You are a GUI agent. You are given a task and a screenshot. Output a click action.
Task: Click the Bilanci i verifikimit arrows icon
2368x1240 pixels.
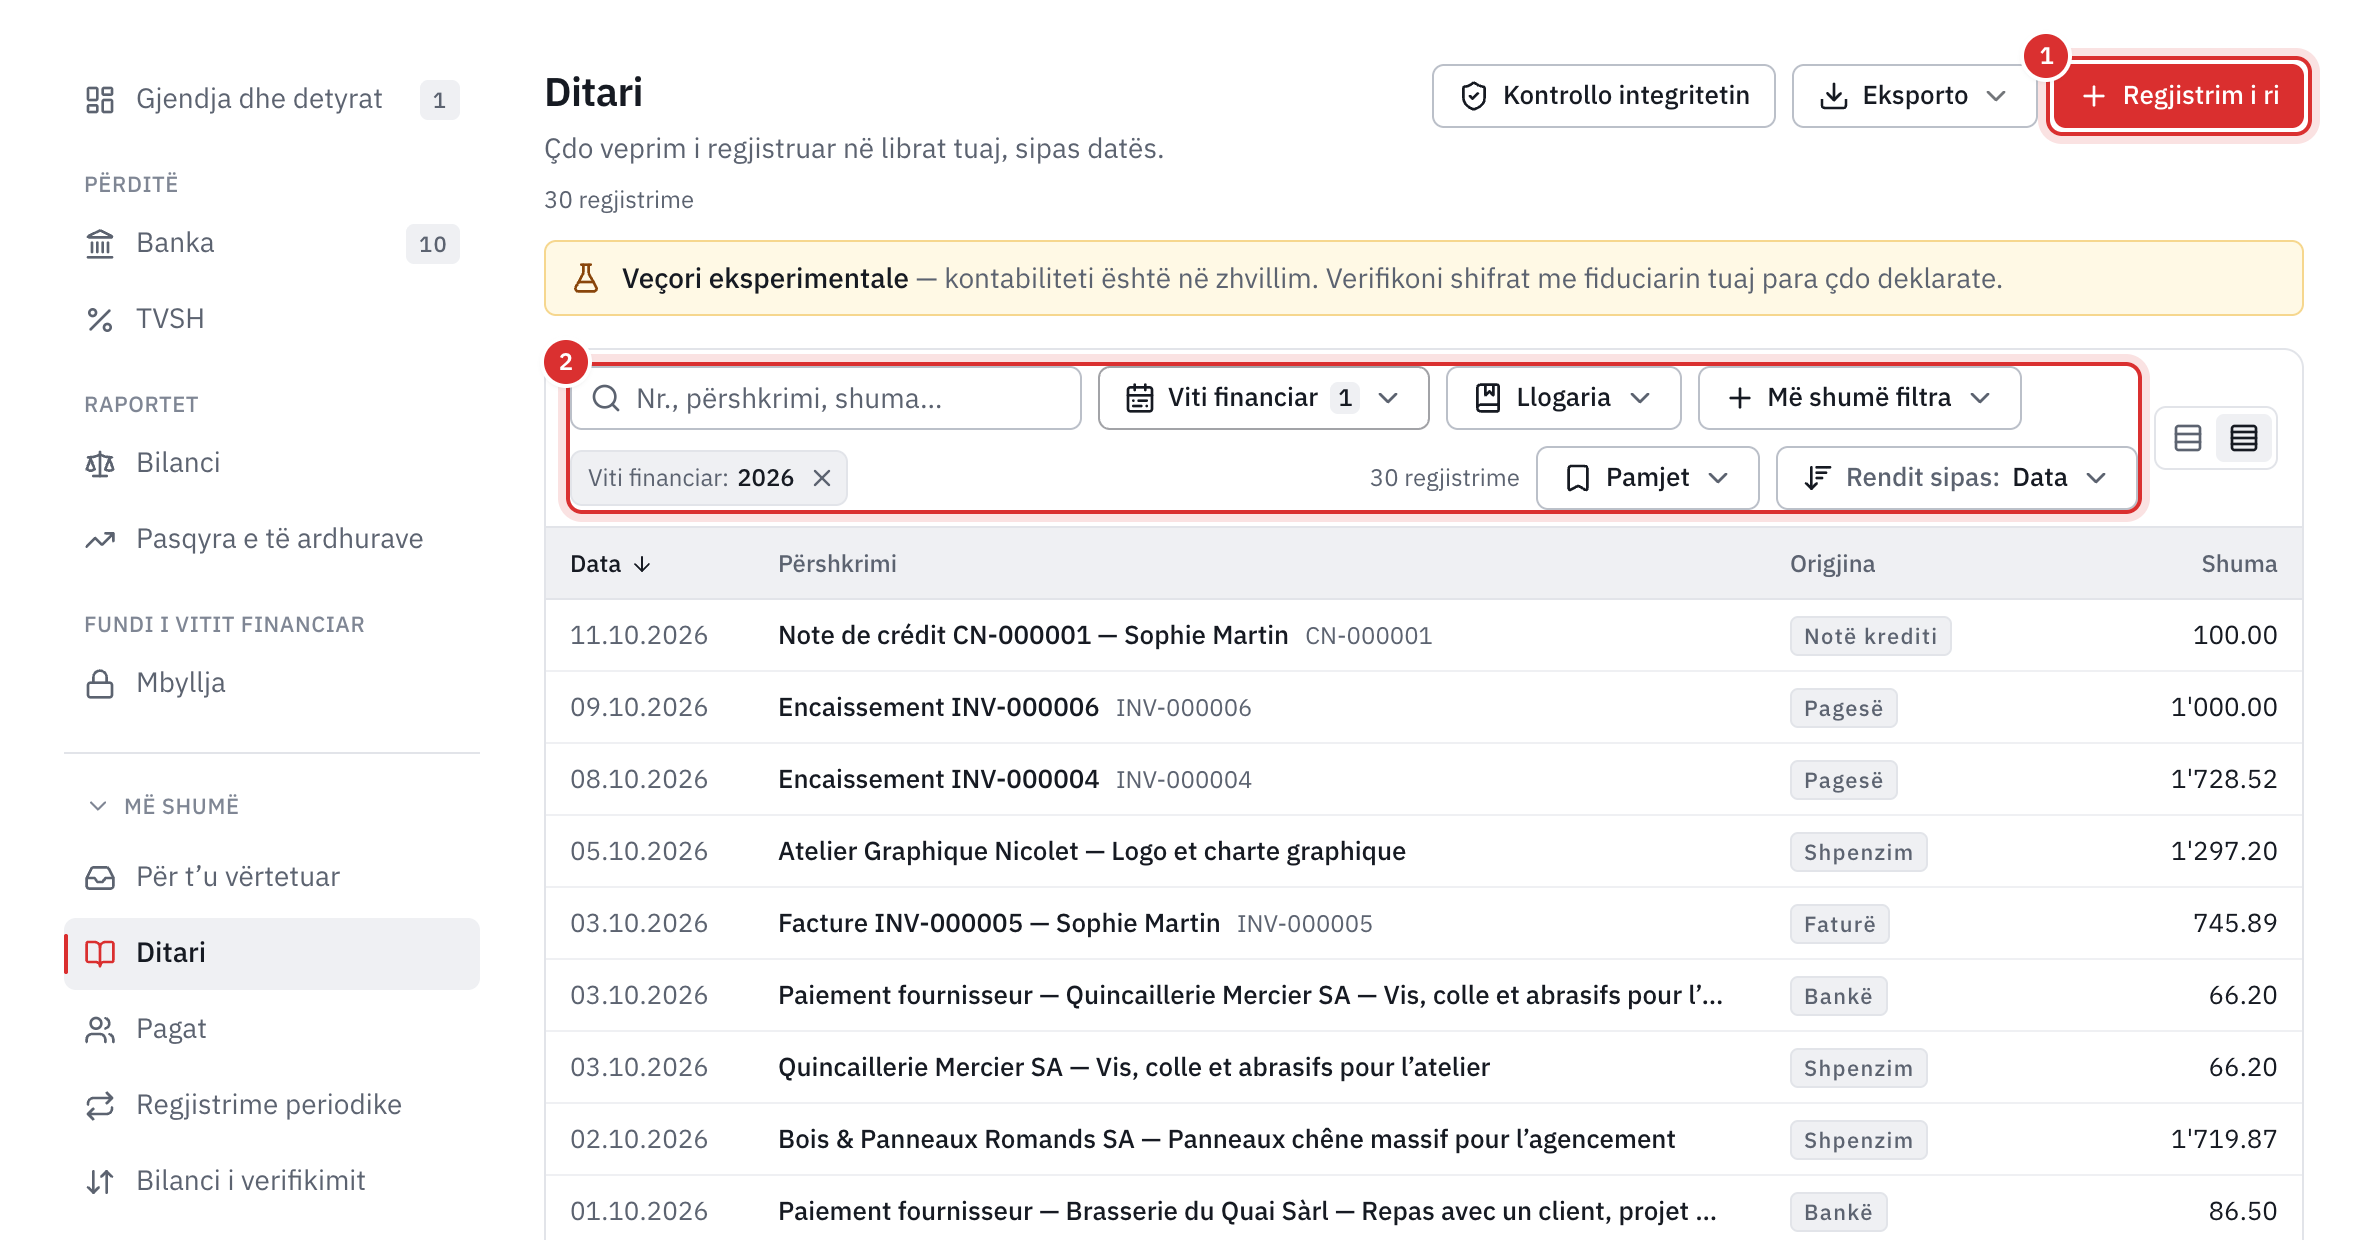point(100,1181)
